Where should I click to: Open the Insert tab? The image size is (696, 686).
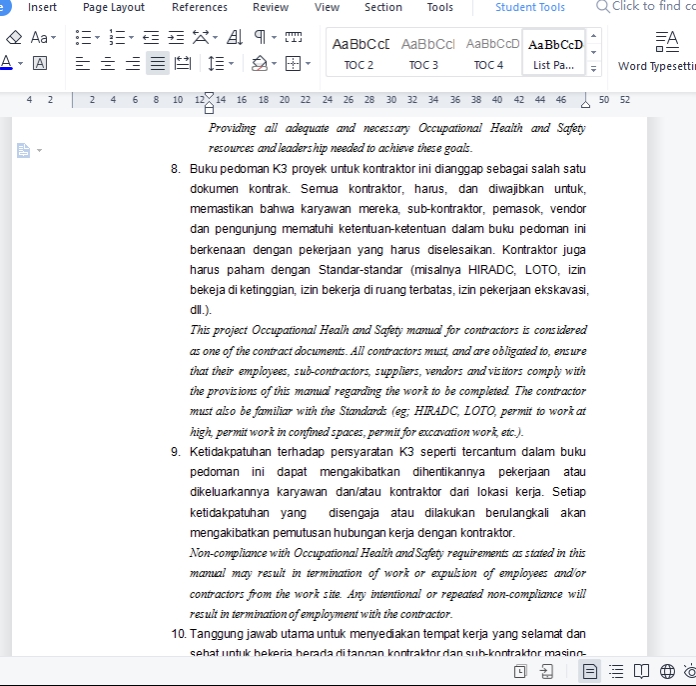42,7
